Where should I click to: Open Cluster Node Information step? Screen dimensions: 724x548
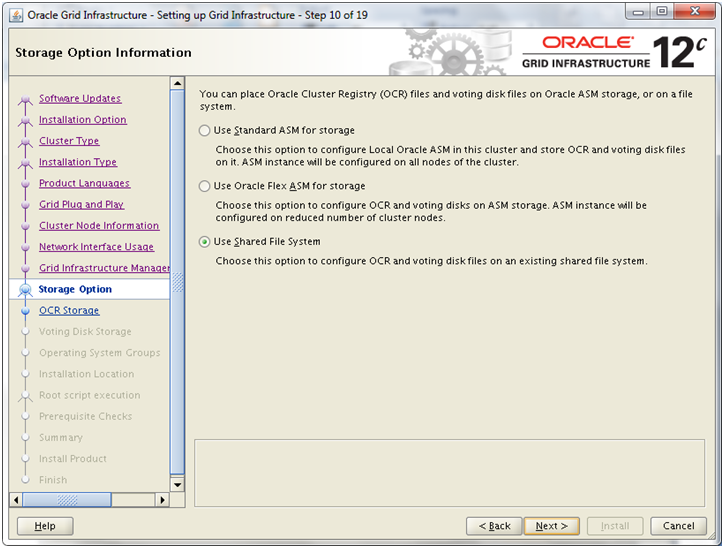coord(99,226)
